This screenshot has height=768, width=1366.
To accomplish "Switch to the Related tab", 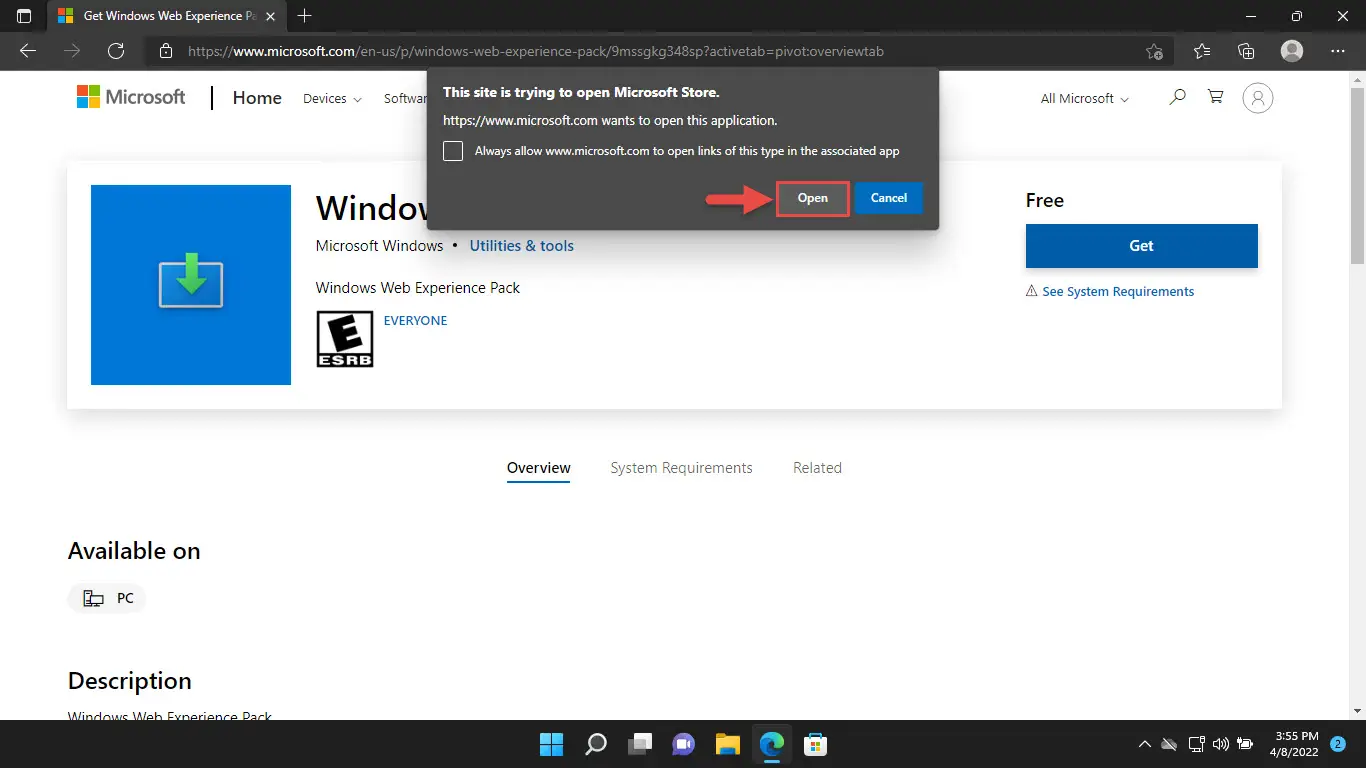I will point(817,468).
